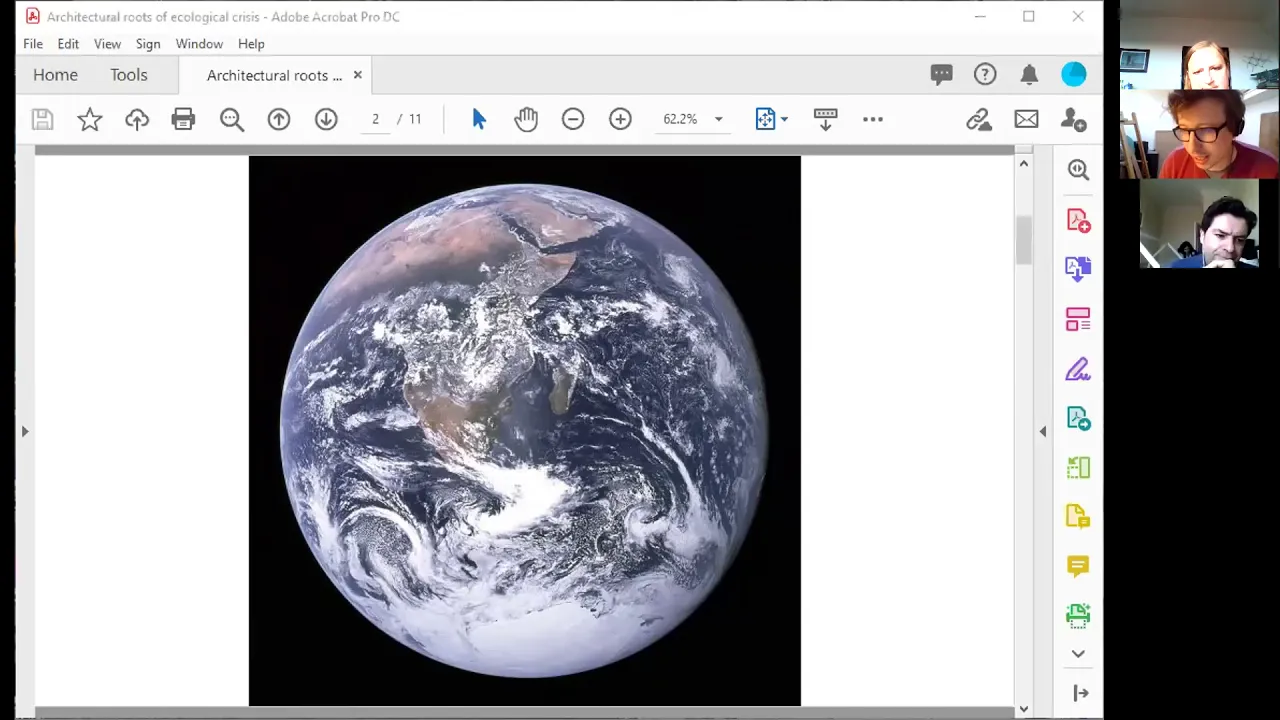Upload the file to the cloud
The image size is (1280, 720).
137,120
